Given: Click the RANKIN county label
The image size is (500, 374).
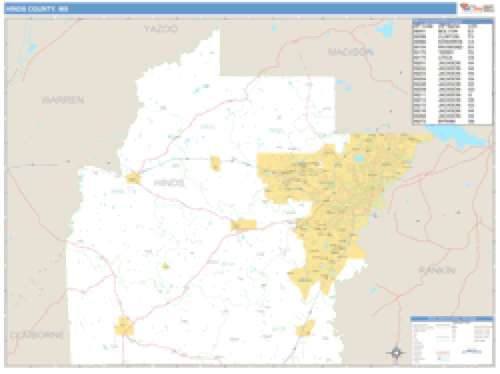Looking at the screenshot, I should 437,270.
